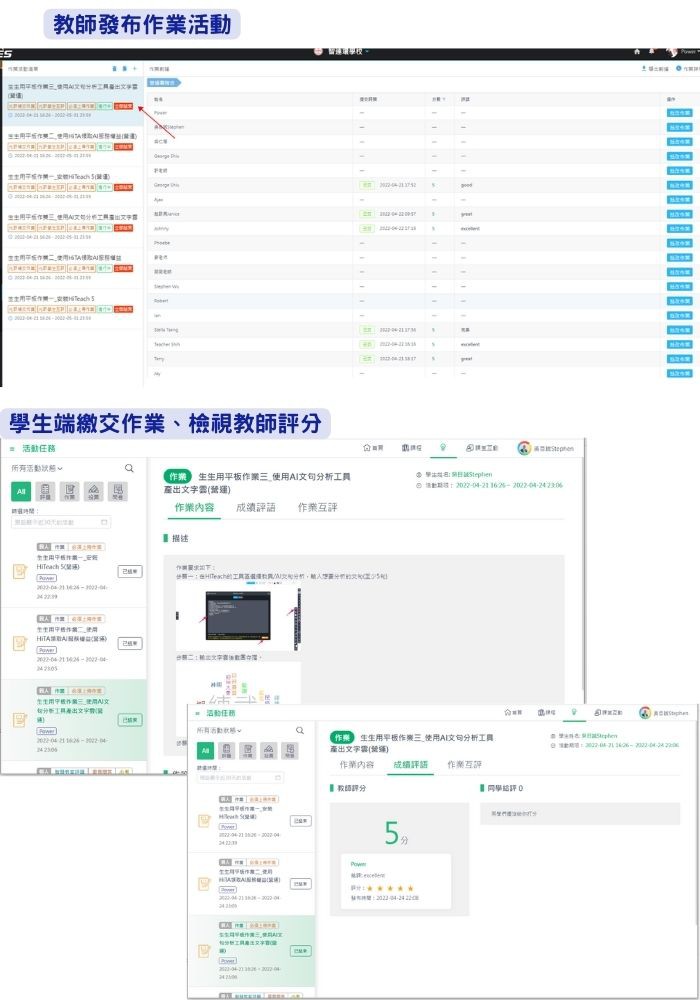700x1000 pixels.
Task: Switch to the 成績評語 tab in the upper student window
Action: [x=255, y=508]
